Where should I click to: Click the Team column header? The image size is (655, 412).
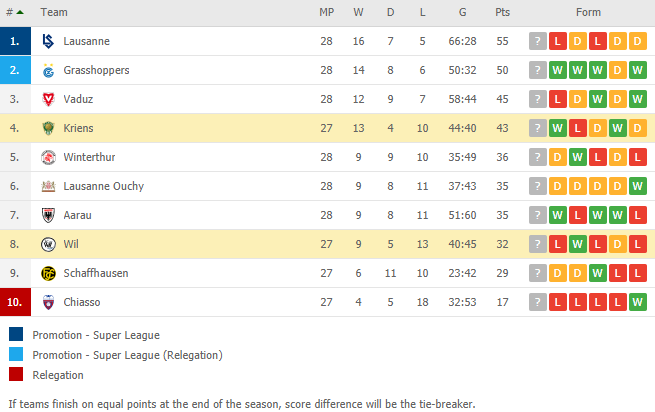pyautogui.click(x=54, y=13)
